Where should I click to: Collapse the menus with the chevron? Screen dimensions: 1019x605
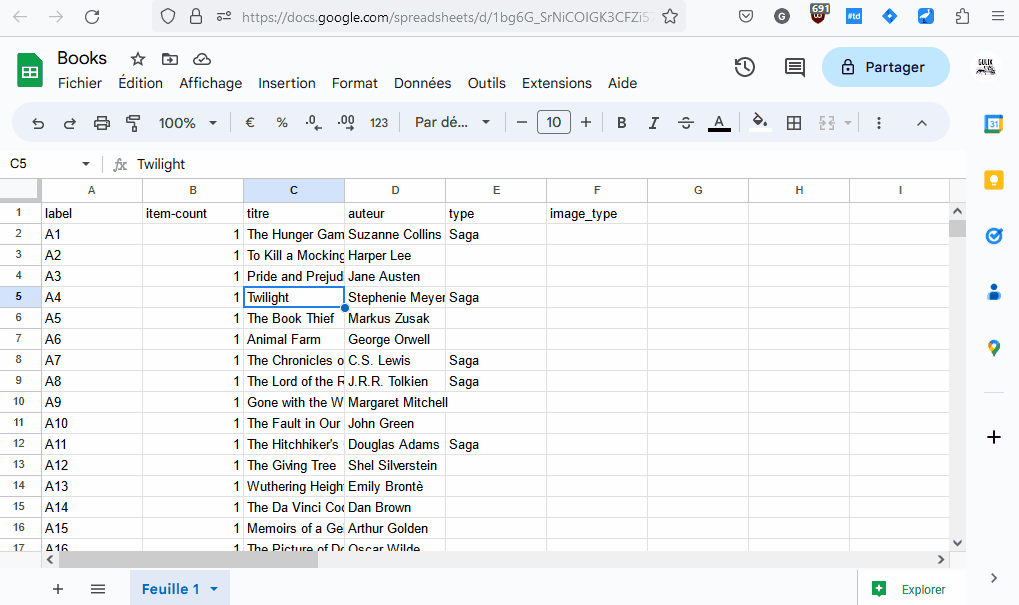[922, 123]
